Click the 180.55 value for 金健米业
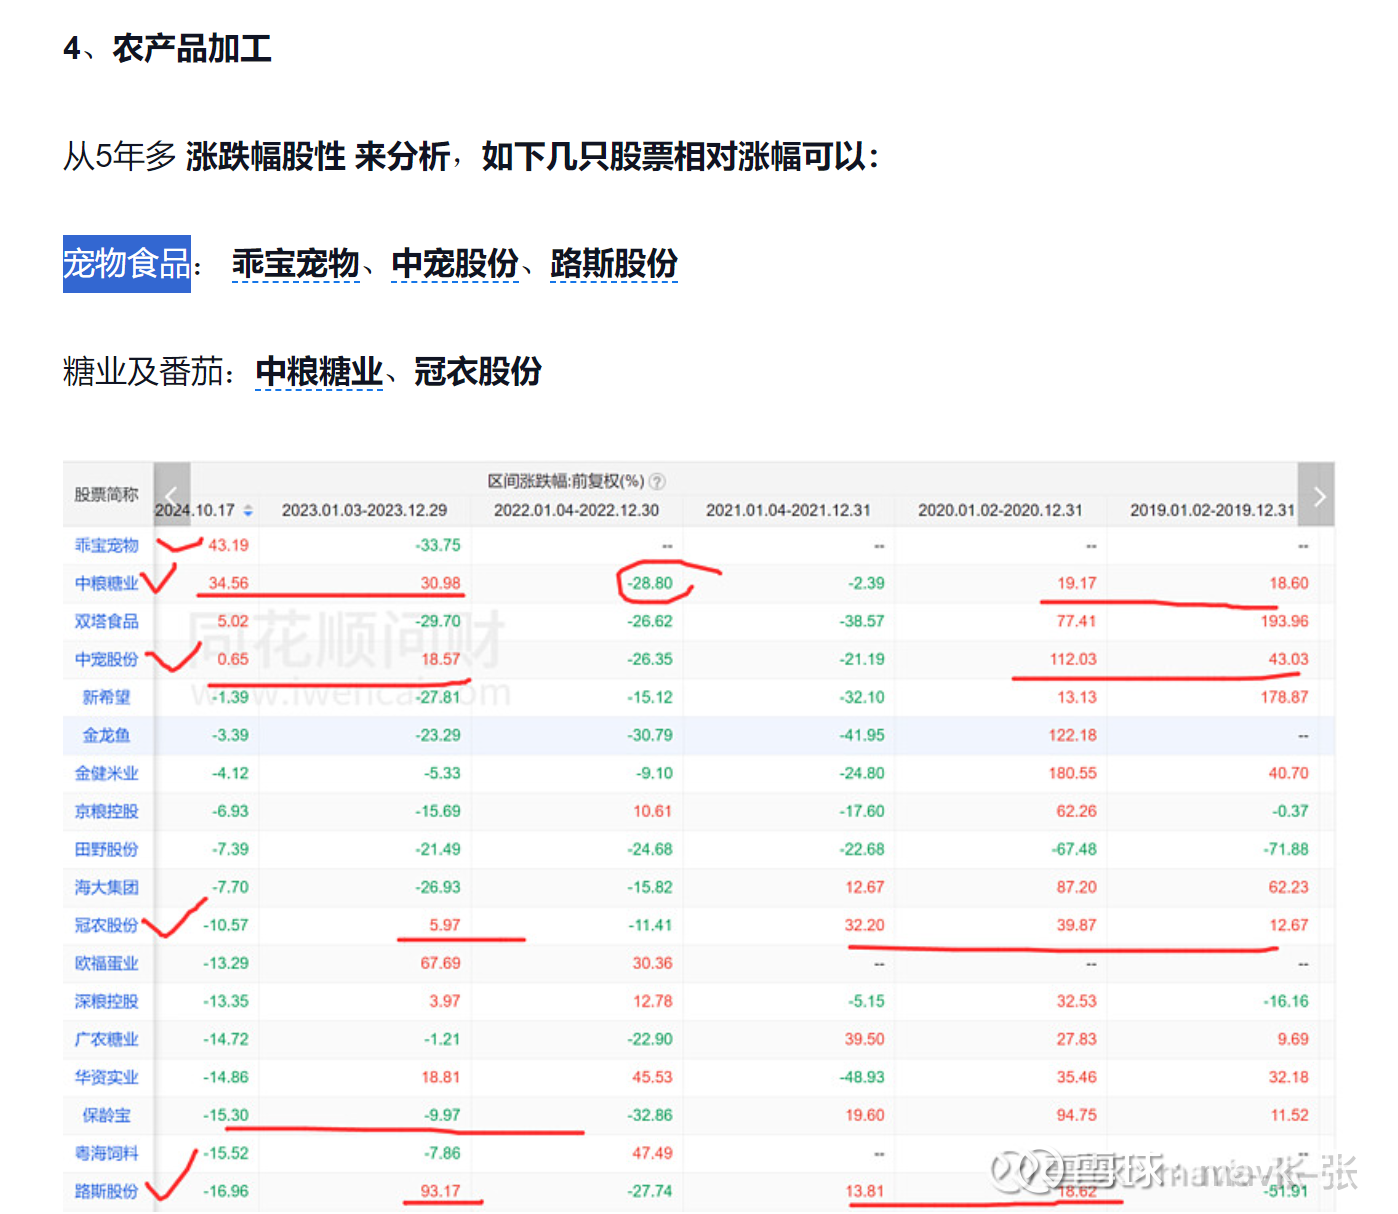The height and width of the screenshot is (1214, 1398). point(1073,773)
